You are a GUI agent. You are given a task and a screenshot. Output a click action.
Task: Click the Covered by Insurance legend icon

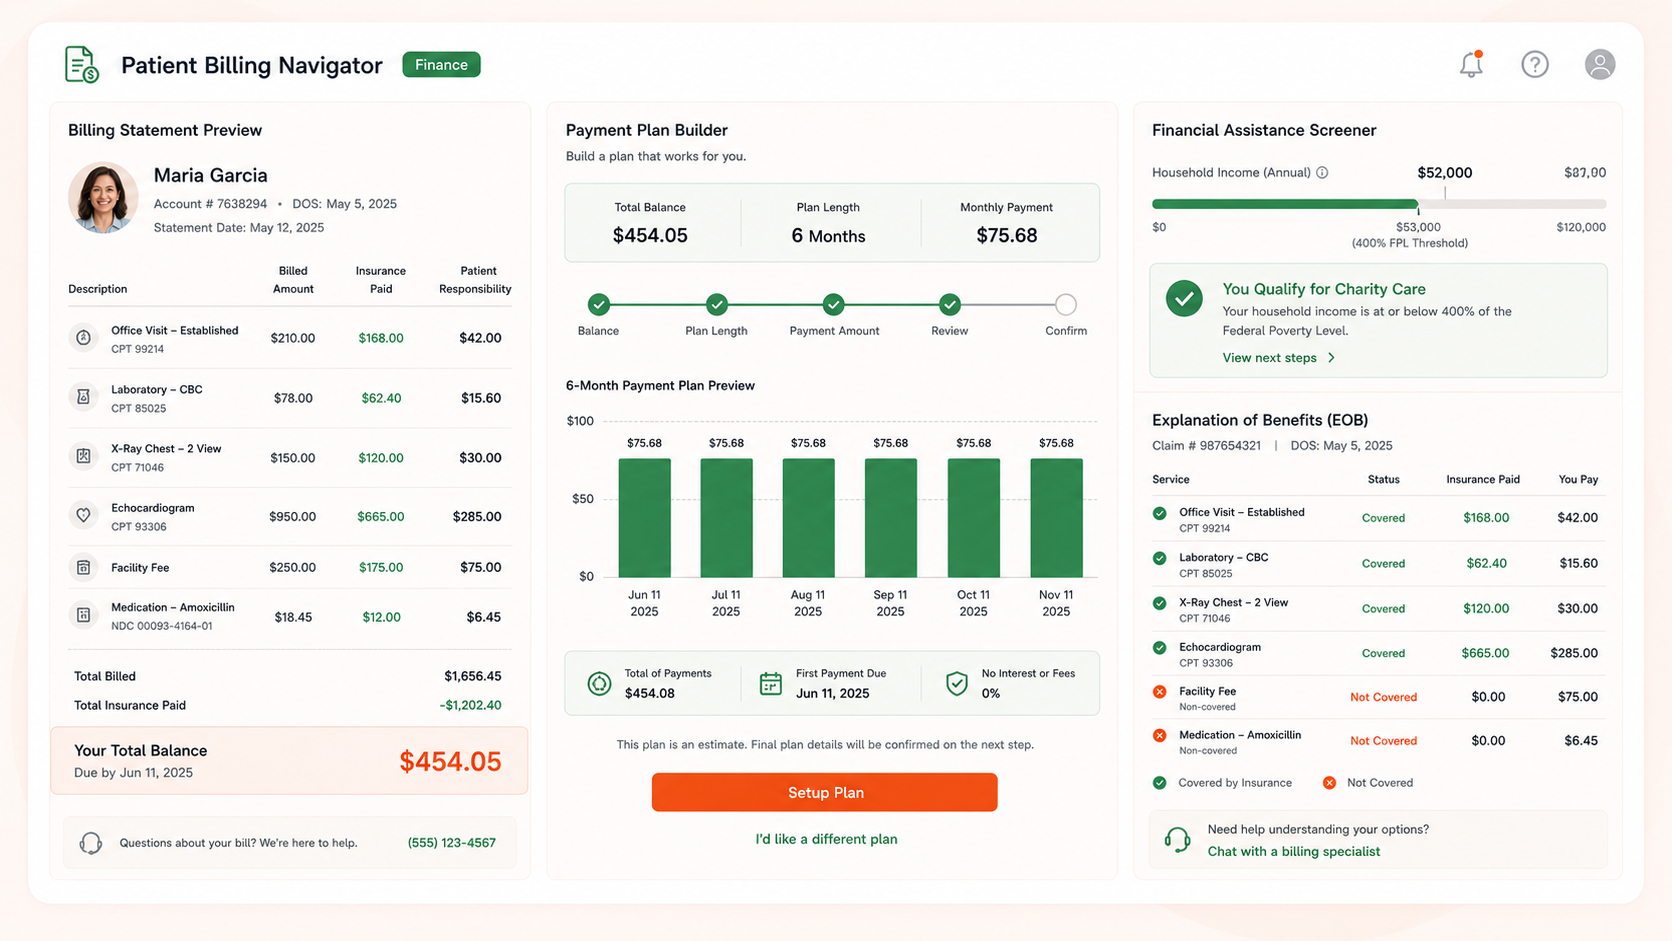tap(1160, 783)
